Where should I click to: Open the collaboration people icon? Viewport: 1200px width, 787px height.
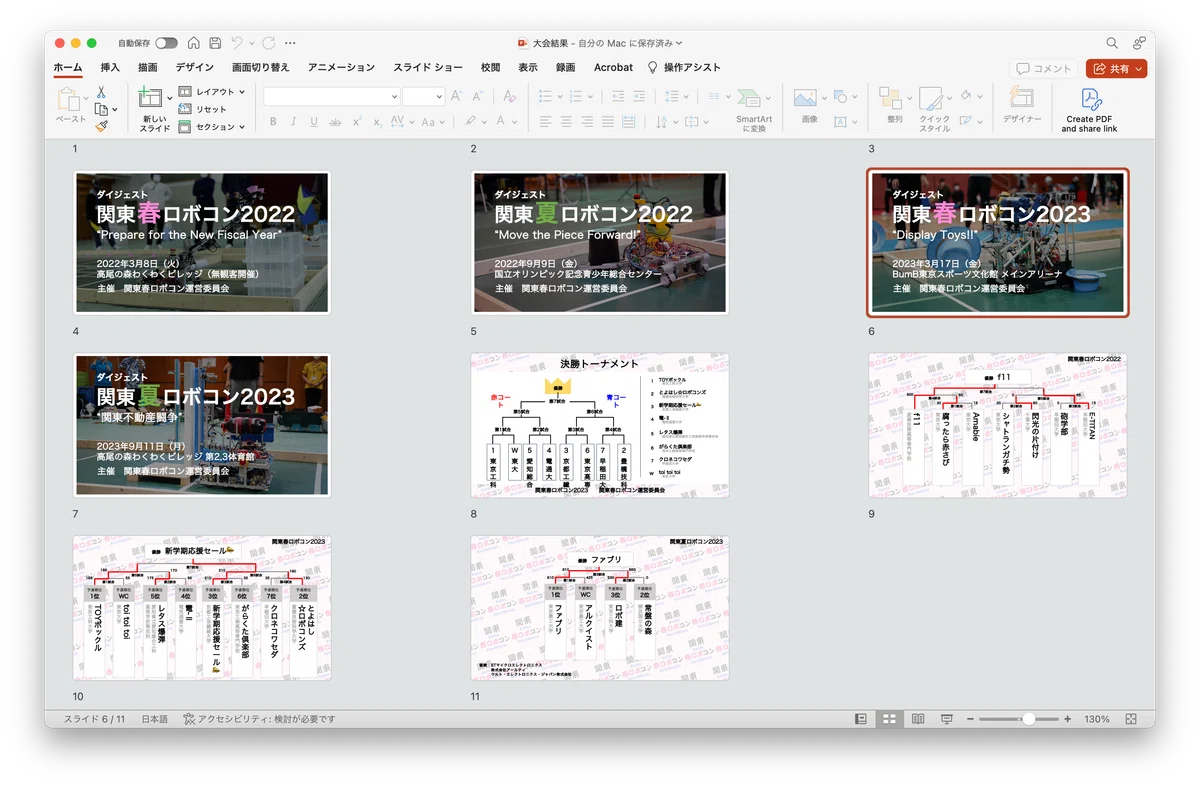click(x=1139, y=43)
